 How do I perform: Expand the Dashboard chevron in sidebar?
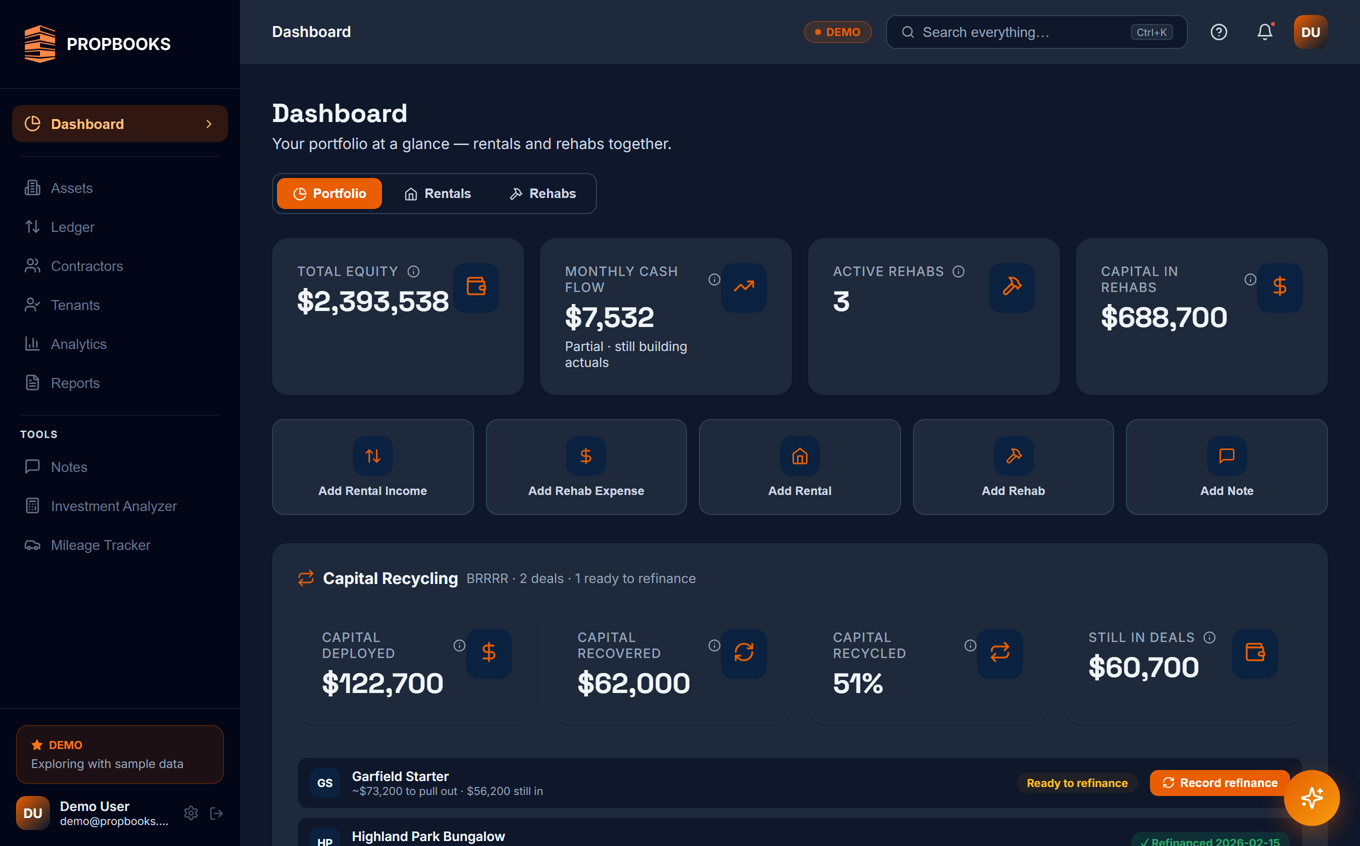point(209,124)
